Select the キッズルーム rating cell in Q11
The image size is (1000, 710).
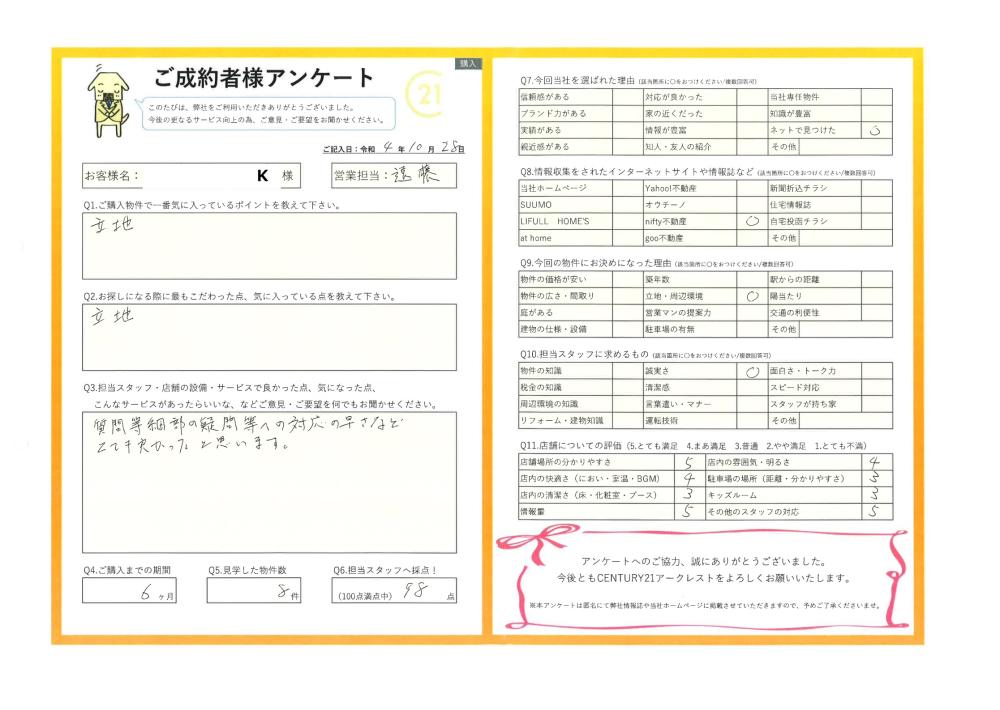pos(875,495)
